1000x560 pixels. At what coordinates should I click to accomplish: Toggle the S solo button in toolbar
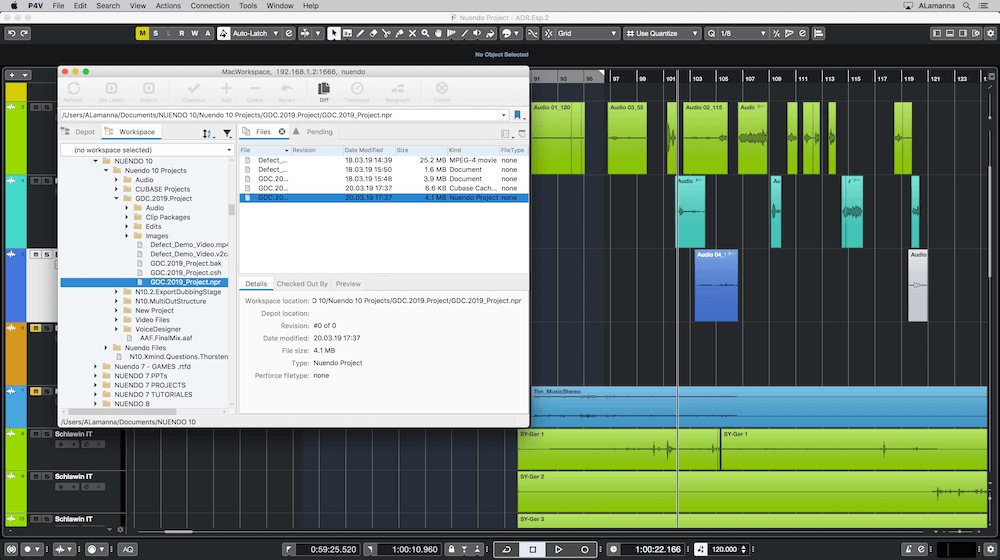click(x=155, y=33)
